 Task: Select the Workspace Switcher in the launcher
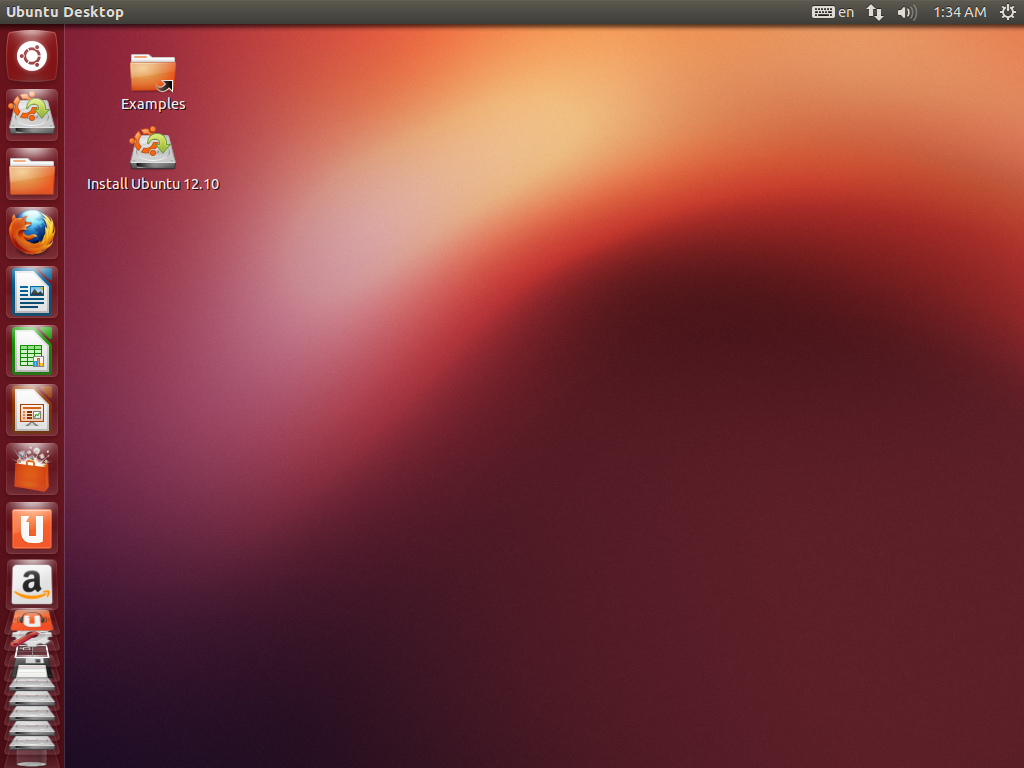[33, 651]
